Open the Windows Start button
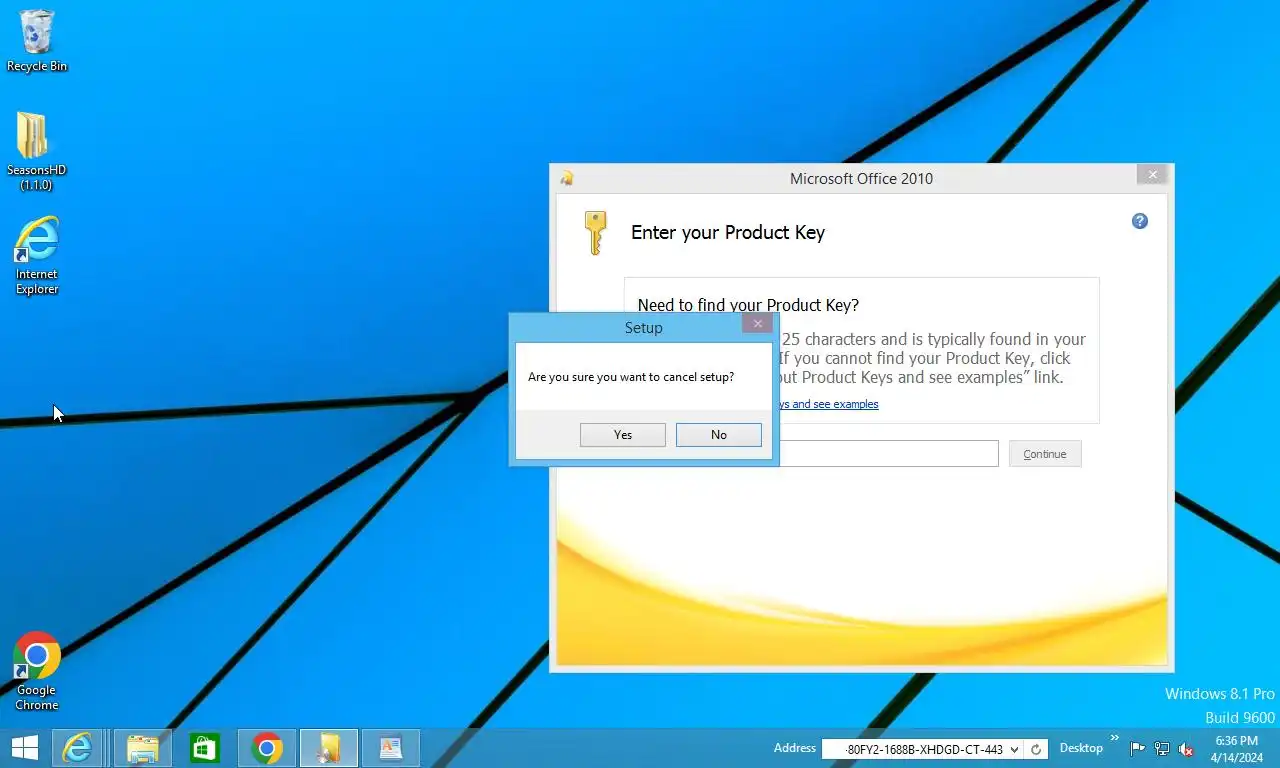 24,748
